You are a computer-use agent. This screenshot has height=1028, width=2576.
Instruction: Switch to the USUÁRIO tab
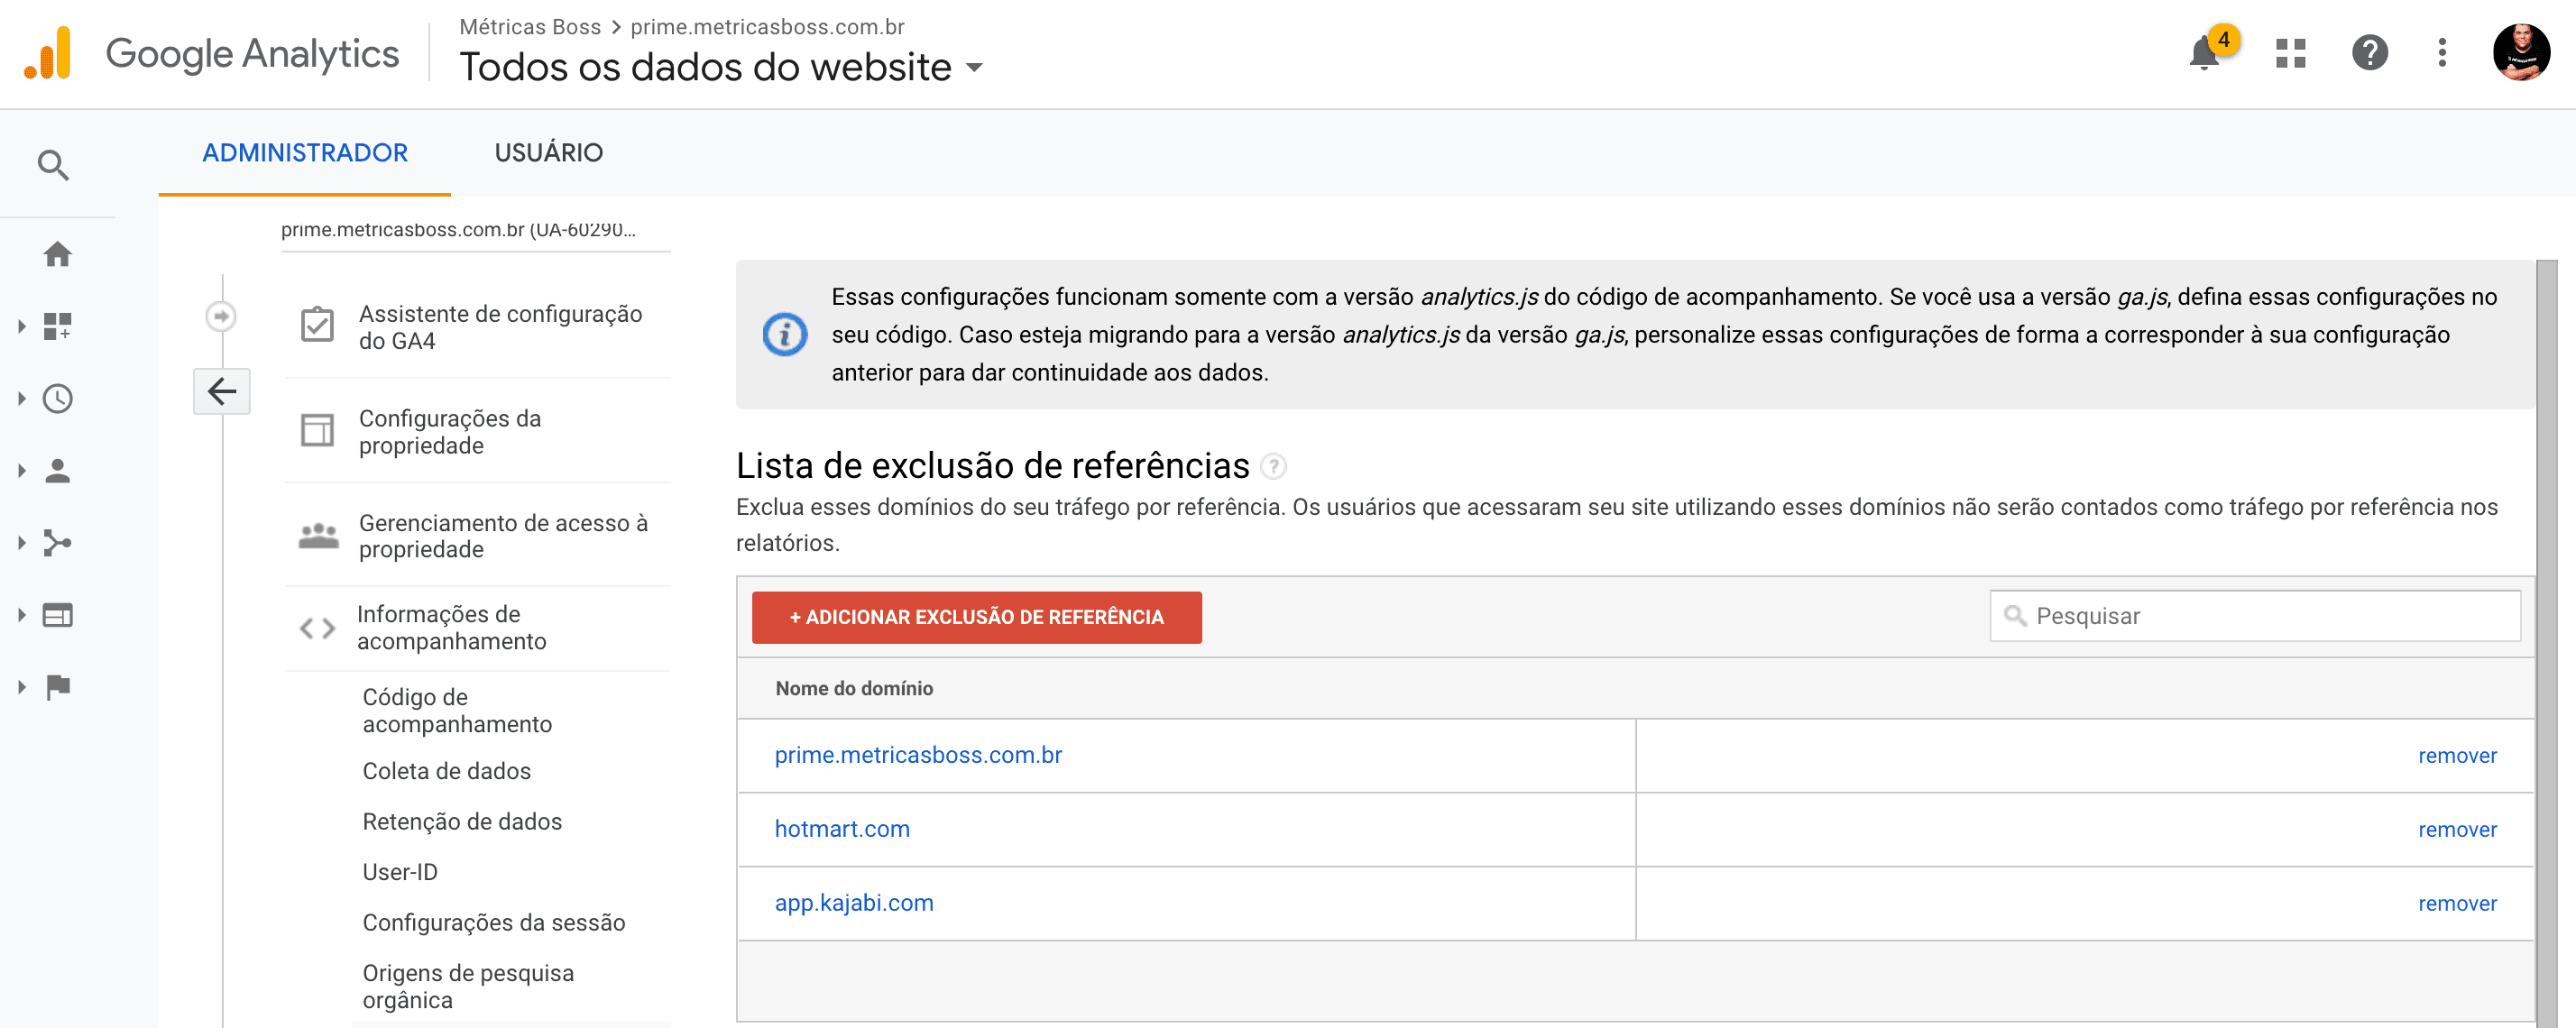coord(548,152)
